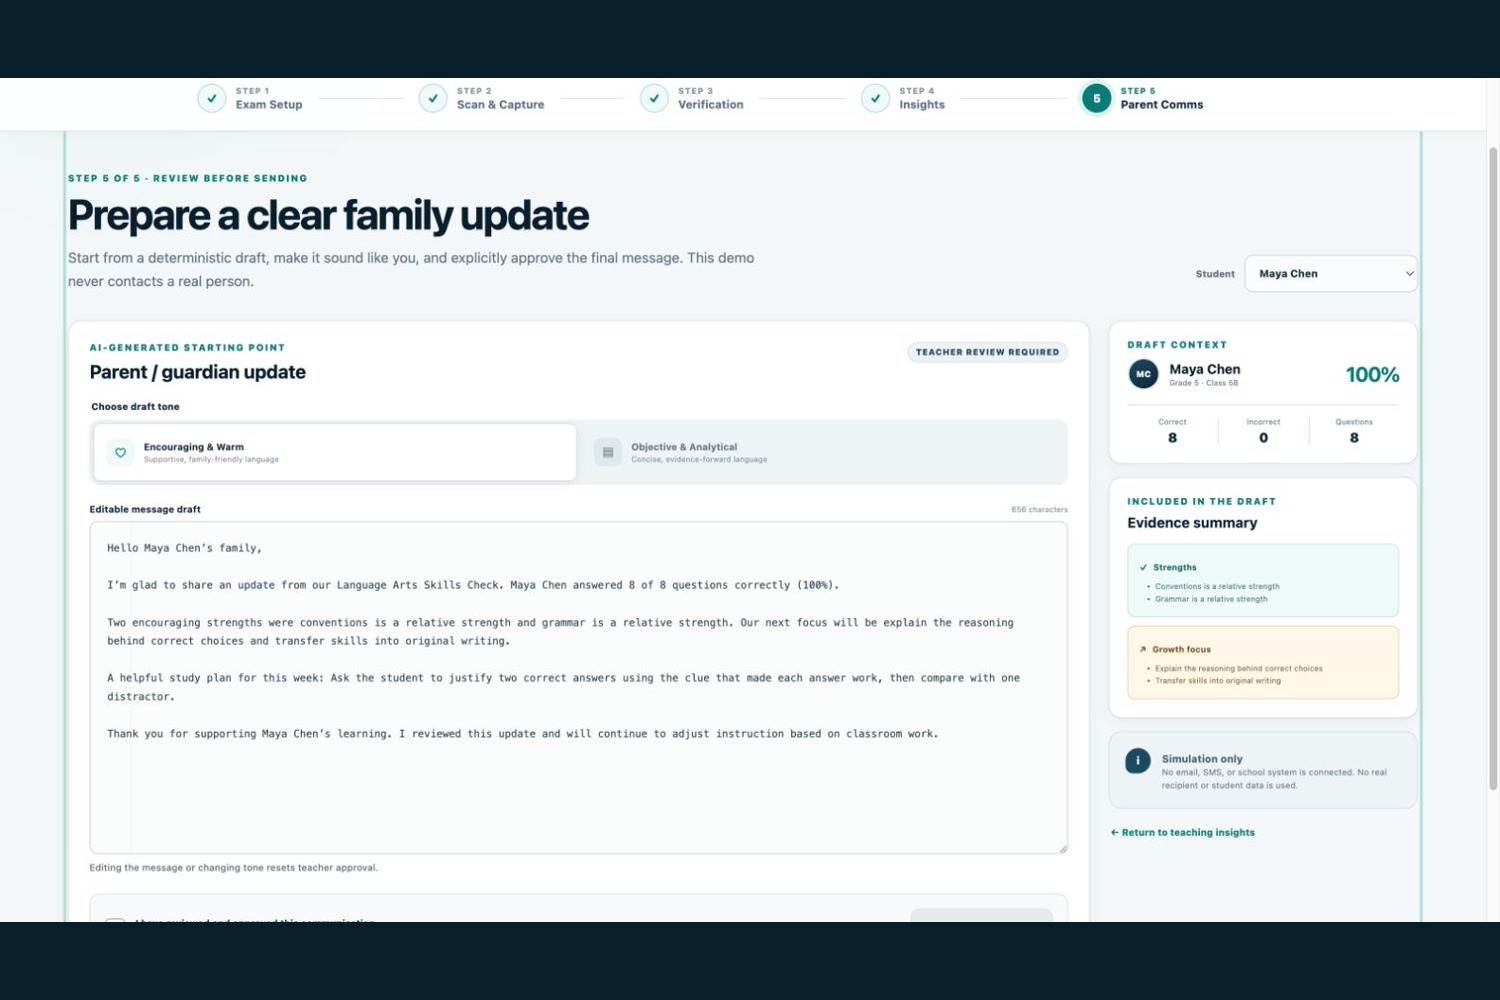Open the Parent Comms step label
The width and height of the screenshot is (1500, 1000).
pos(1162,104)
